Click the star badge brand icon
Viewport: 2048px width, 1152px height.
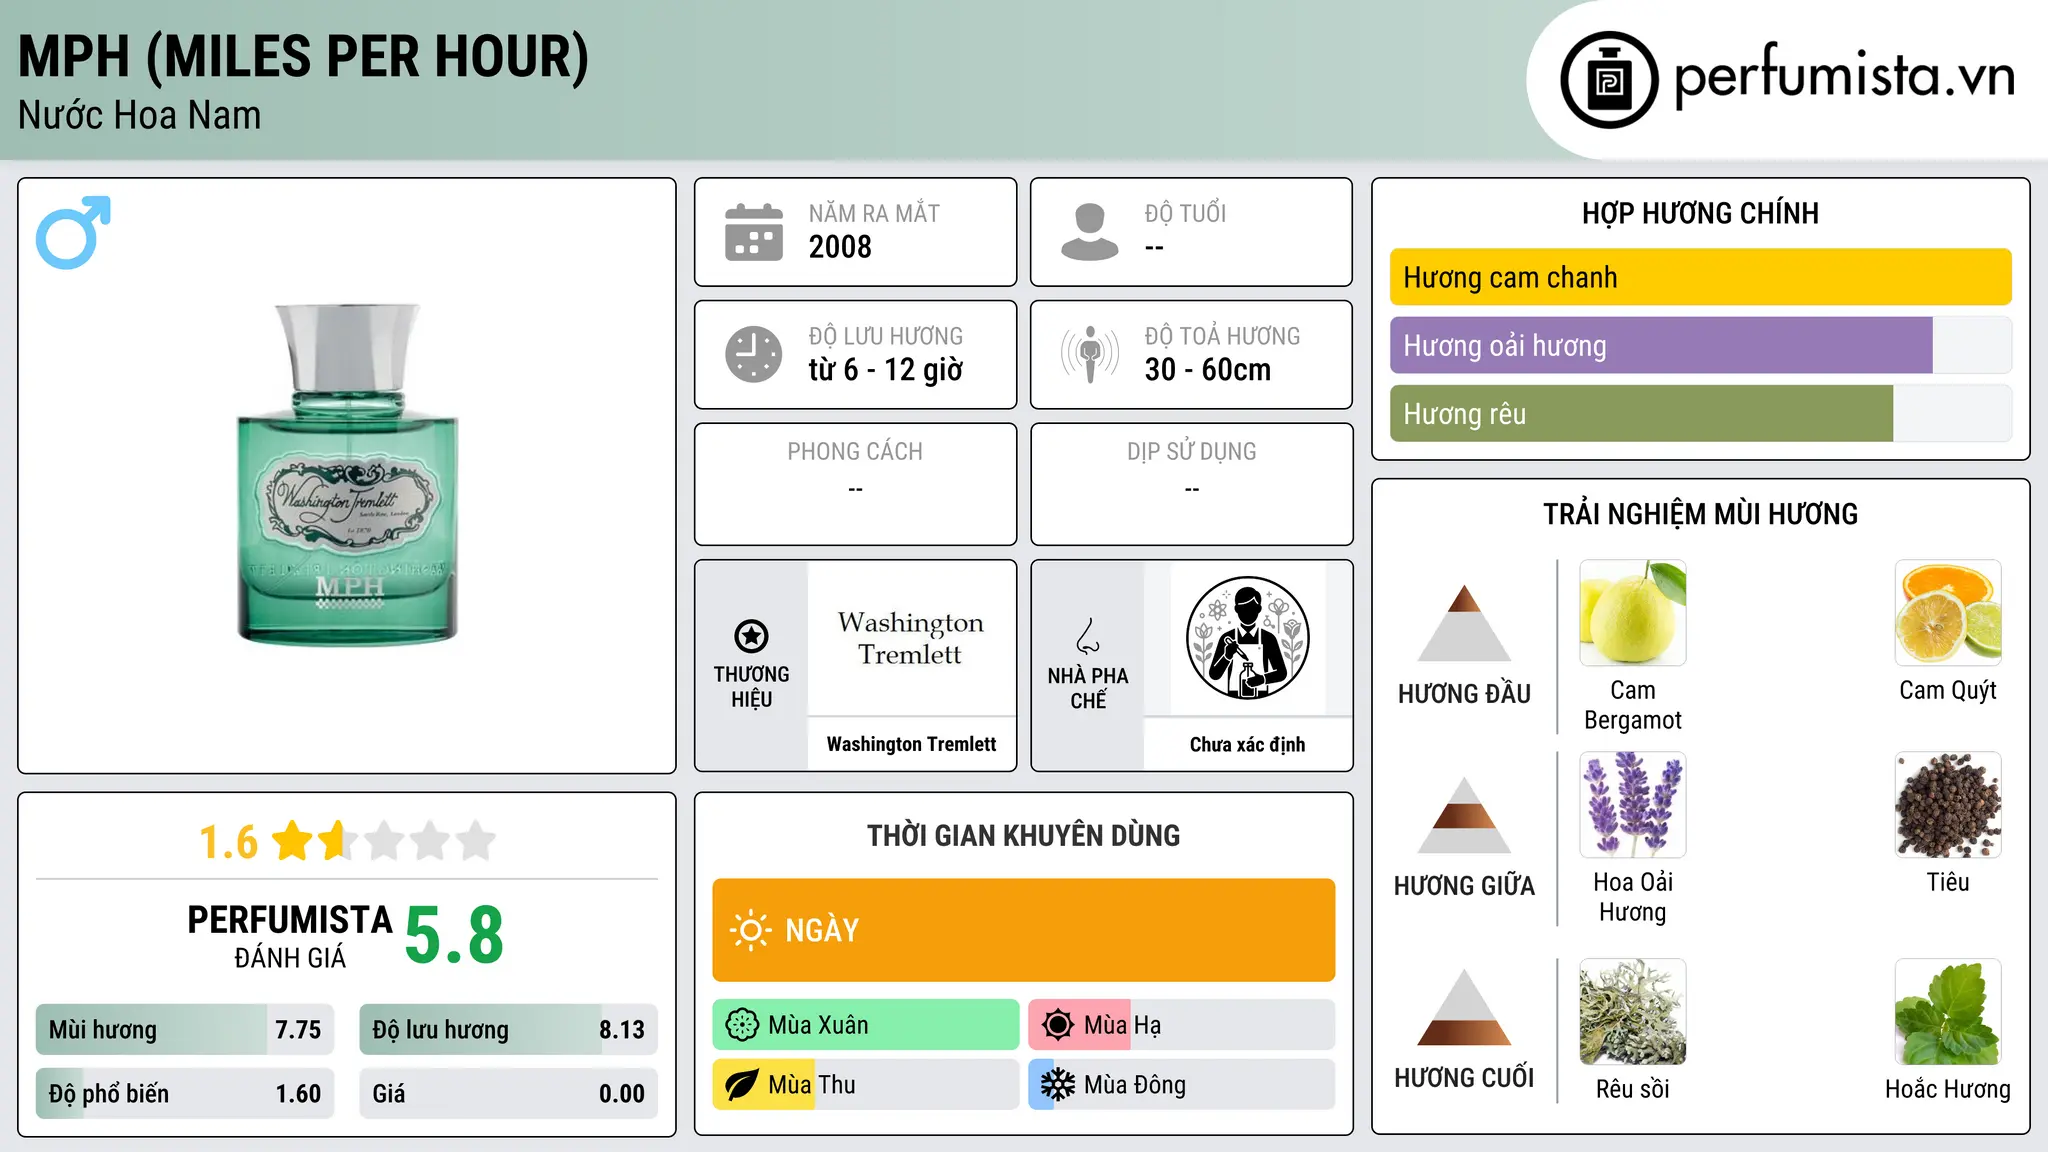751,636
